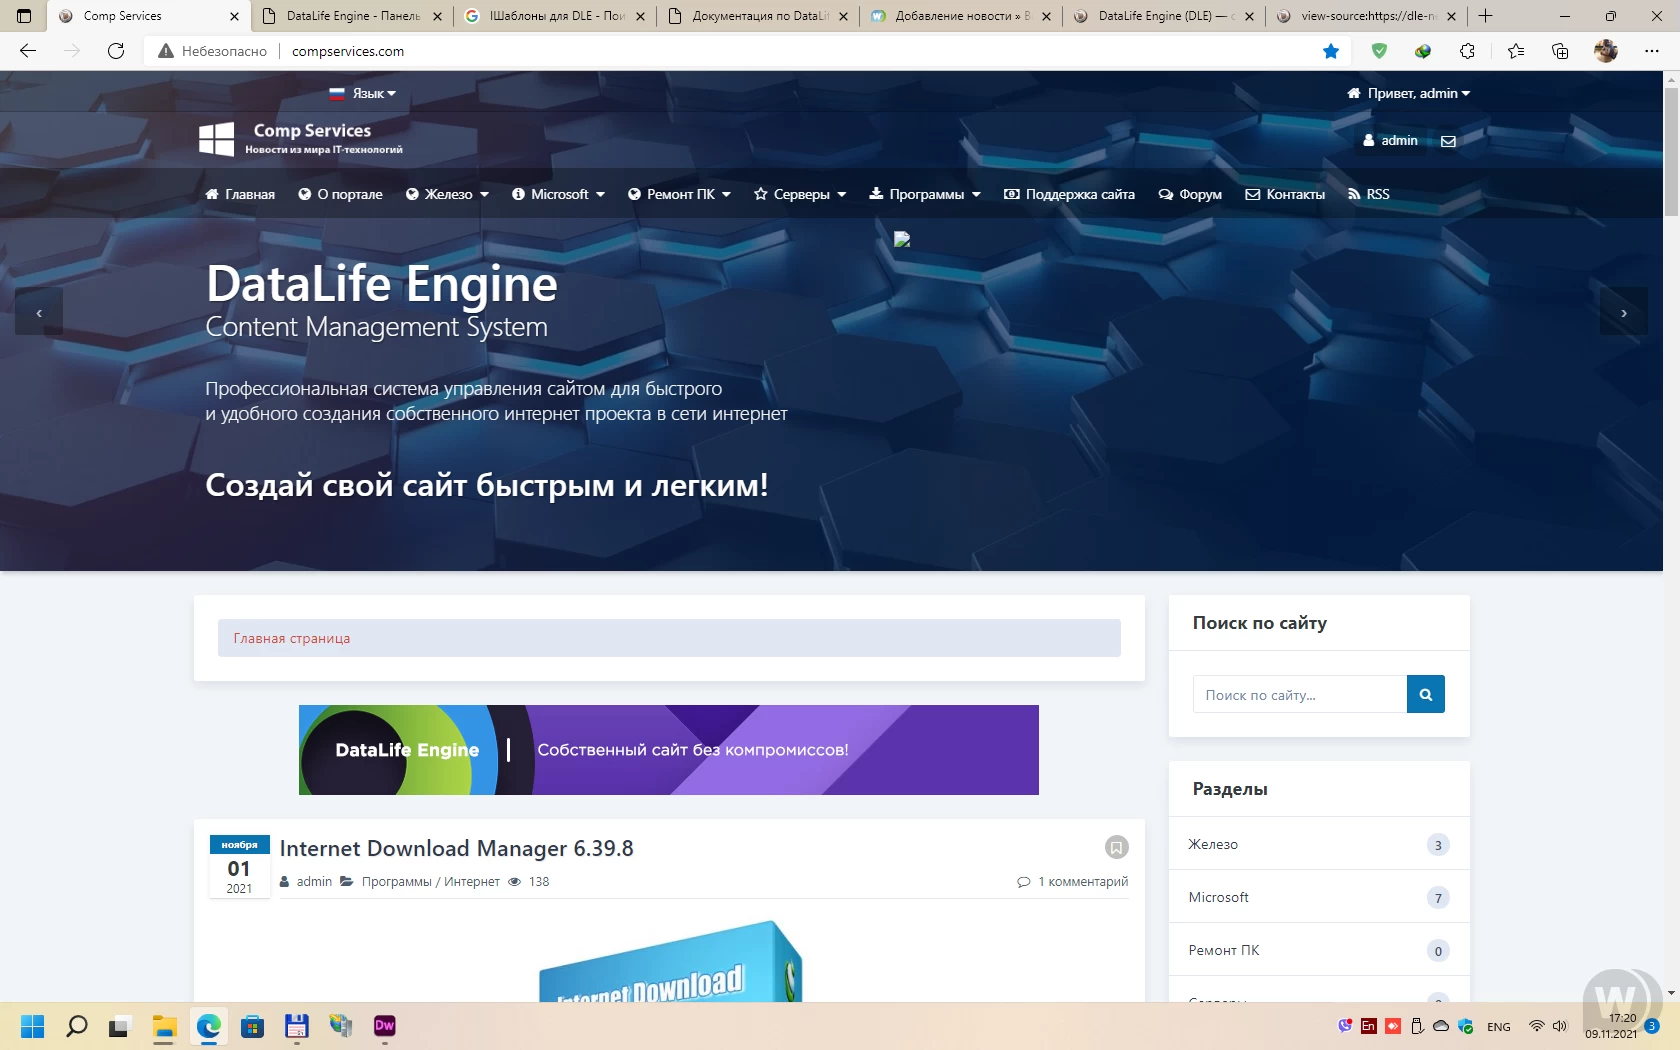Click the blue search magnifier button

coord(1426,694)
